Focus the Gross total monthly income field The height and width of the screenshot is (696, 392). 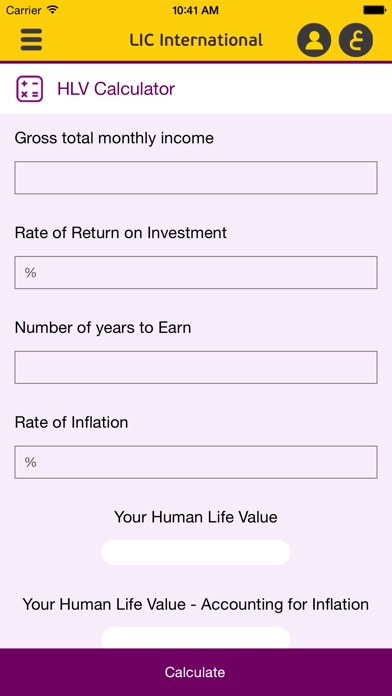tap(196, 178)
